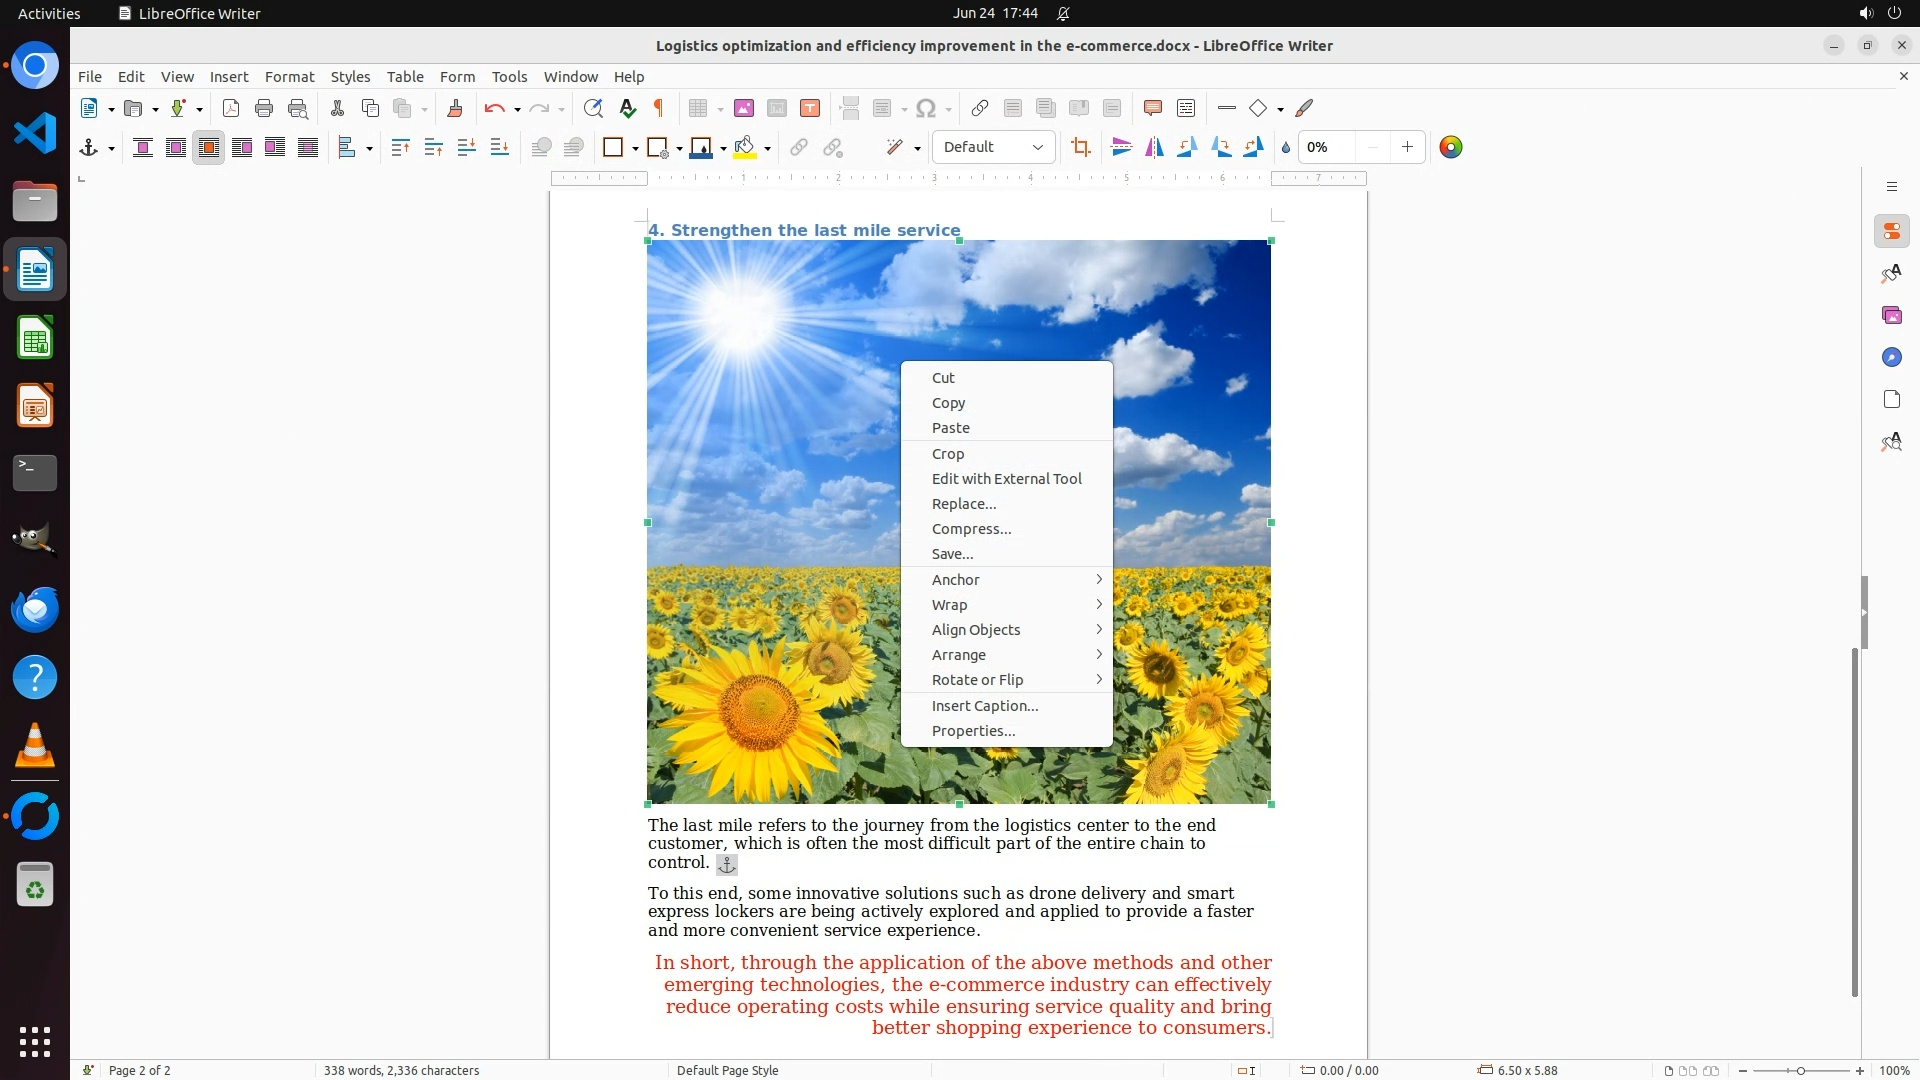Toggle Wrap Through option in toolbar
1920x1080 pixels.
pos(308,147)
